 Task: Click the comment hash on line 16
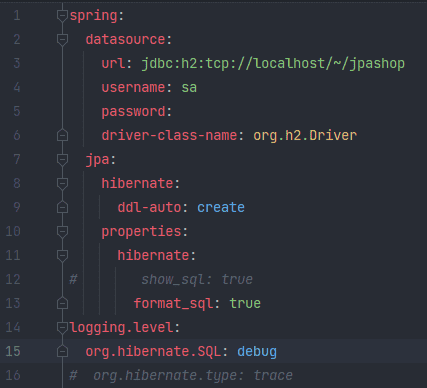pyautogui.click(x=73, y=375)
